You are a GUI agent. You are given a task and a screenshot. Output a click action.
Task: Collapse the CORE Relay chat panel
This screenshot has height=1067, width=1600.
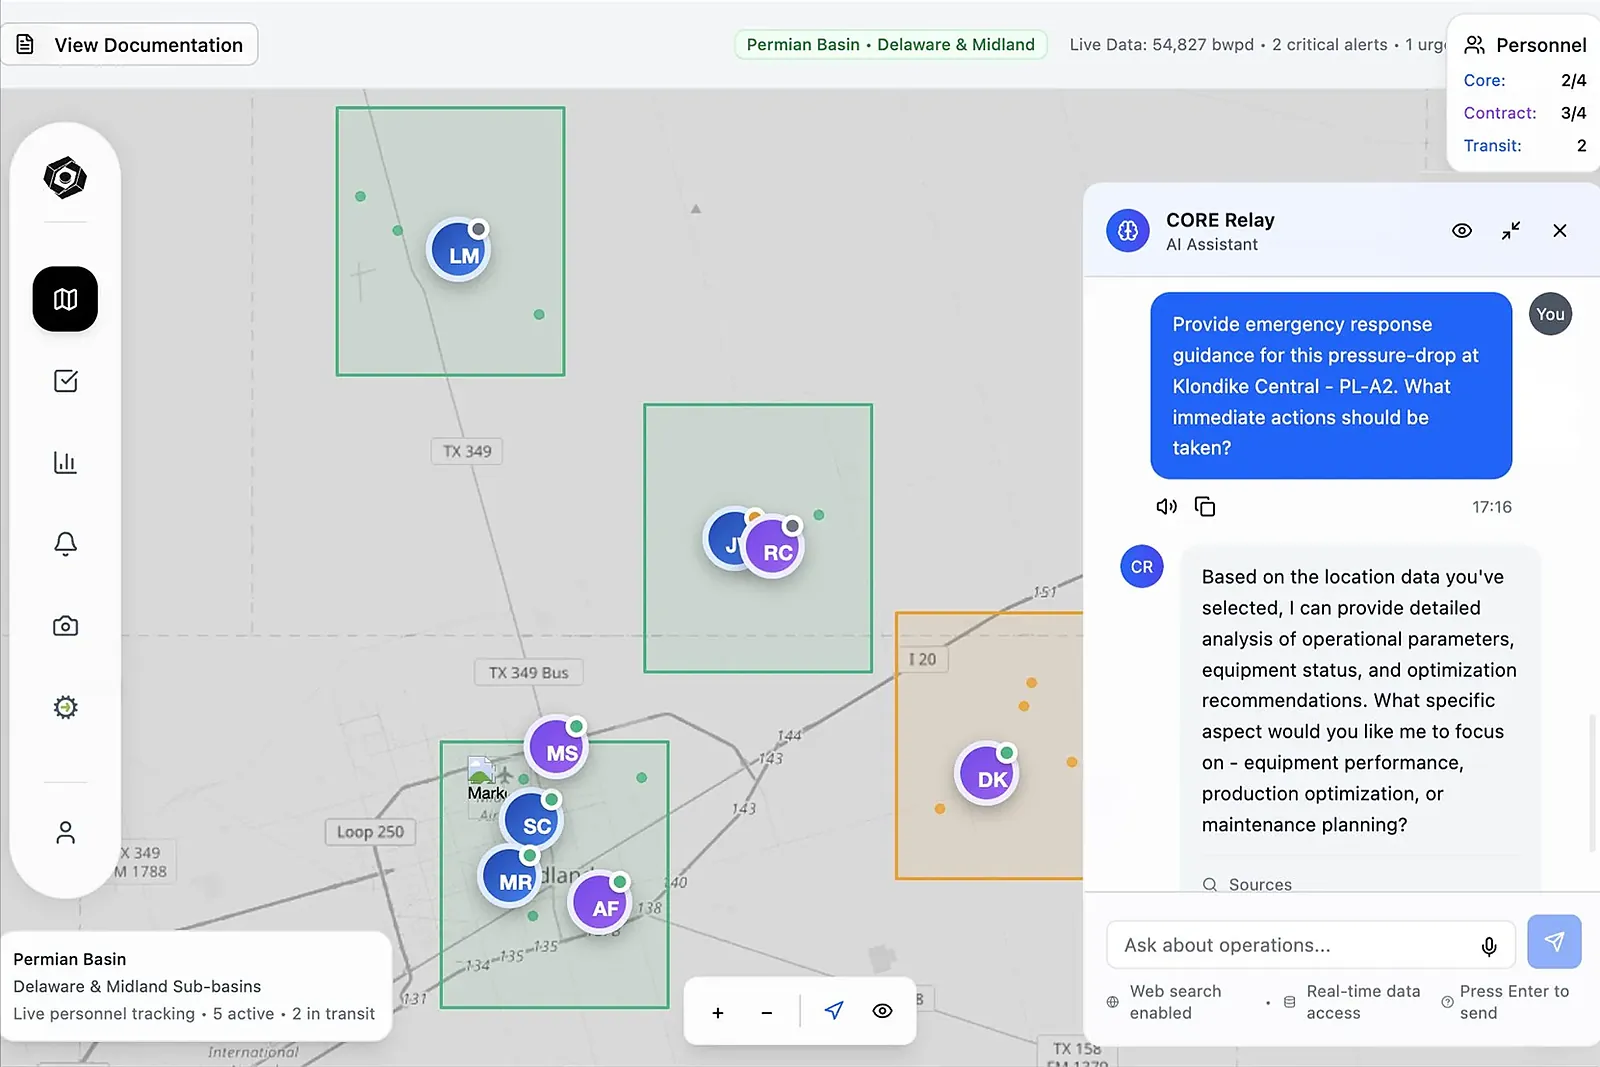coord(1511,231)
